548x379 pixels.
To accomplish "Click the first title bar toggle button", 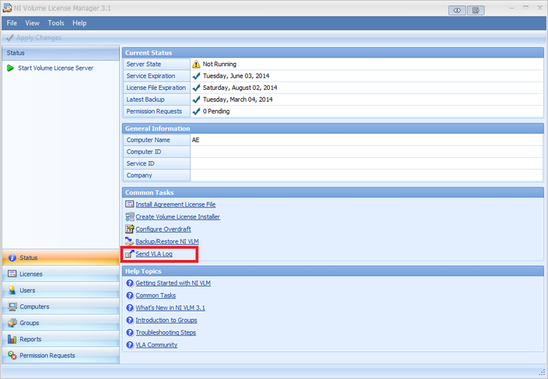I will tap(457, 10).
